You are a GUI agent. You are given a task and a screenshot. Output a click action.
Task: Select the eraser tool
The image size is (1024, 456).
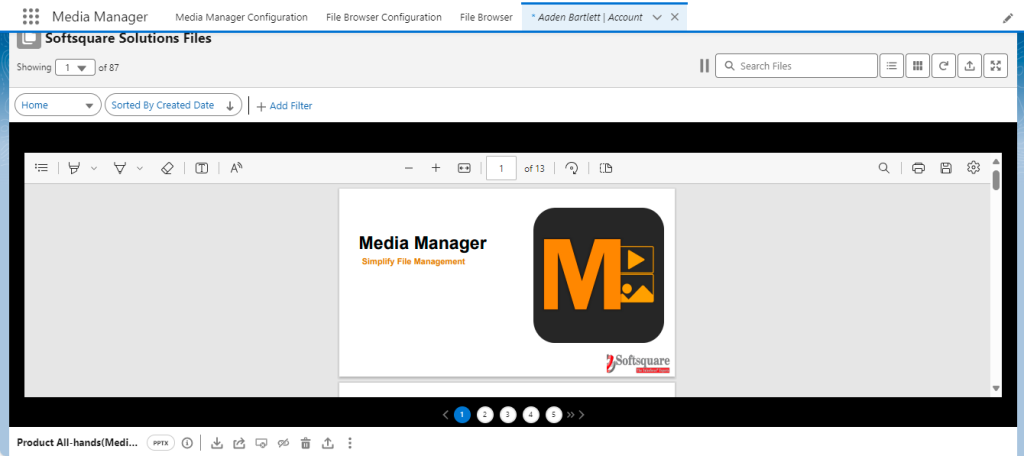167,168
